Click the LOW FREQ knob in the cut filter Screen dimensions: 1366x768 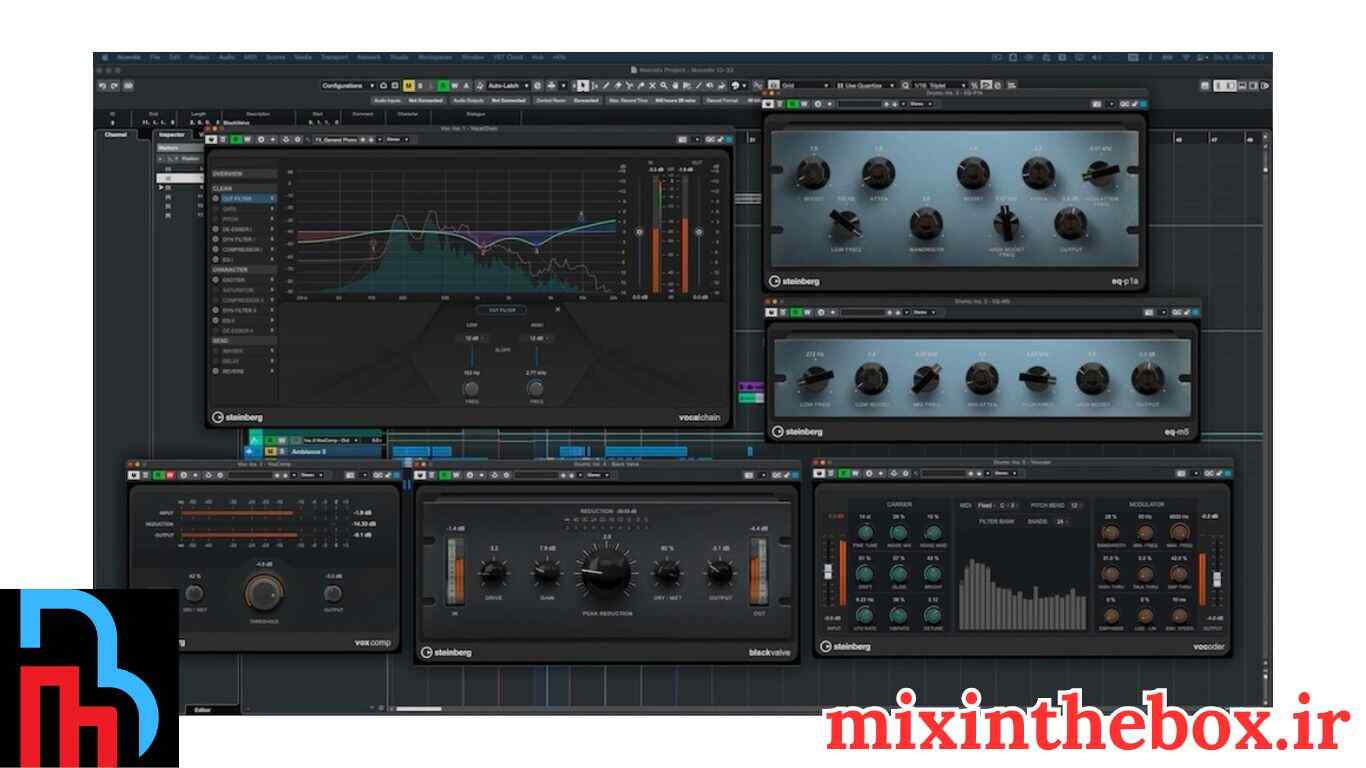[471, 388]
